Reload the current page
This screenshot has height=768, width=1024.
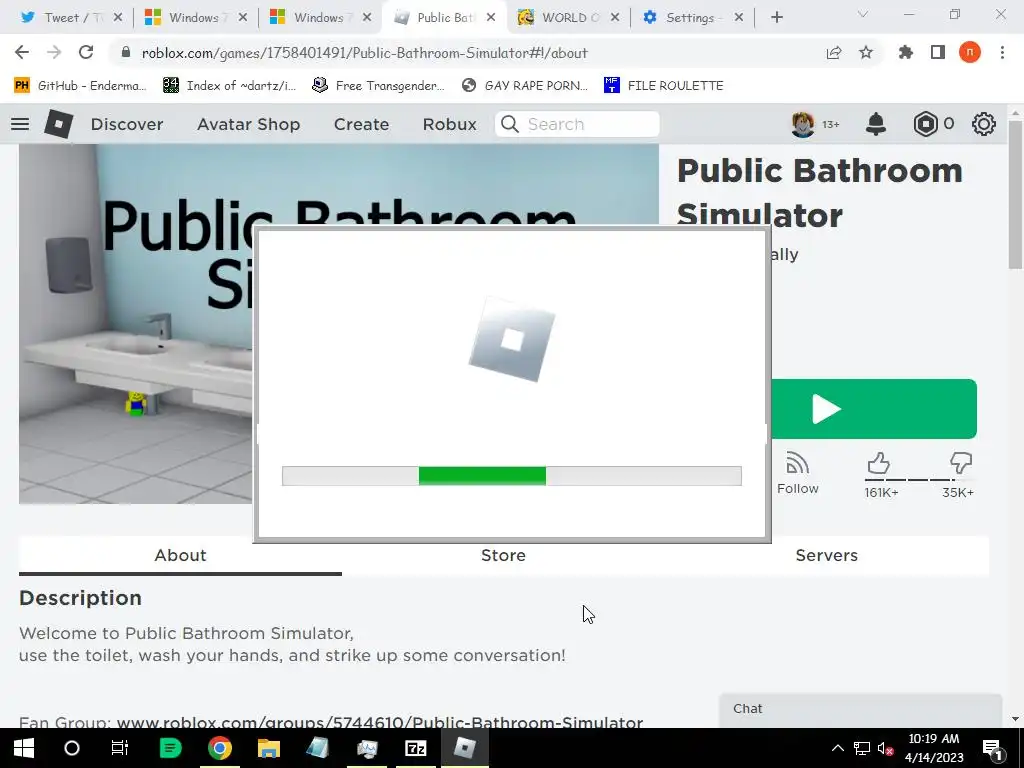(x=86, y=52)
